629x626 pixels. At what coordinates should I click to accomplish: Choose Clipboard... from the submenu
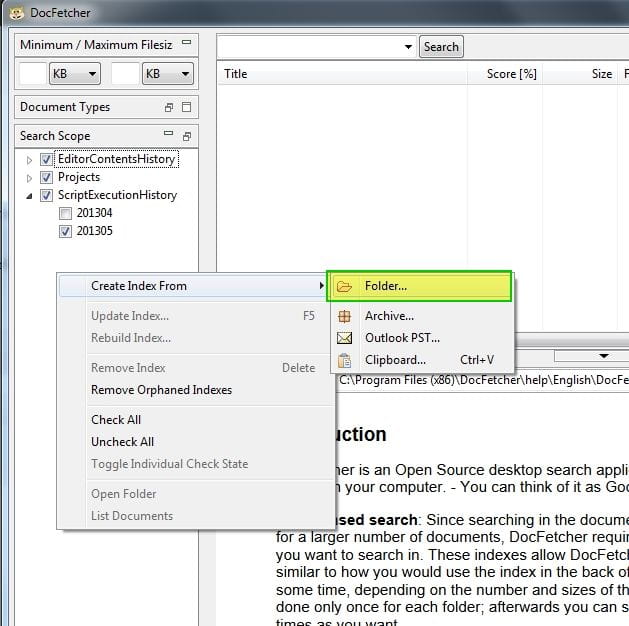[x=422, y=360]
